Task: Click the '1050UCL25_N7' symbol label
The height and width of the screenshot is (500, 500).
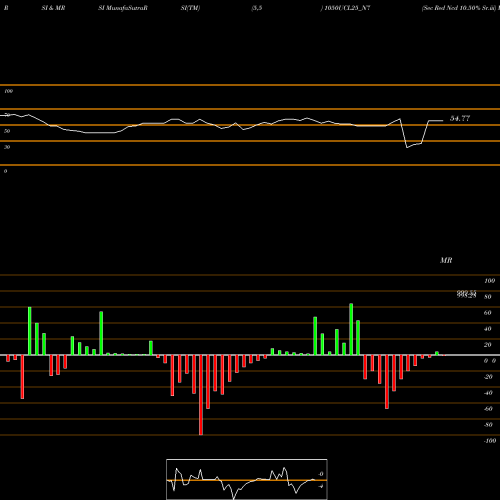Action: coord(347,8)
